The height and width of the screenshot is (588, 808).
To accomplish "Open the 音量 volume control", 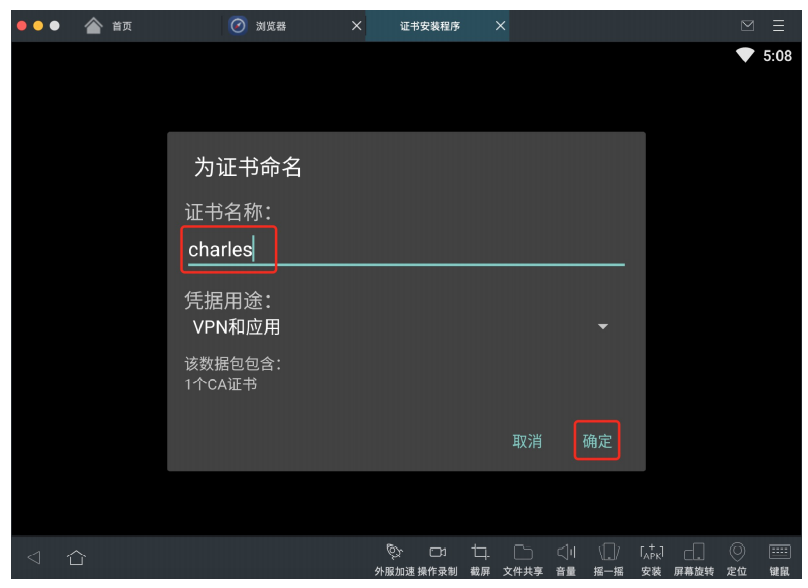I will point(566,559).
